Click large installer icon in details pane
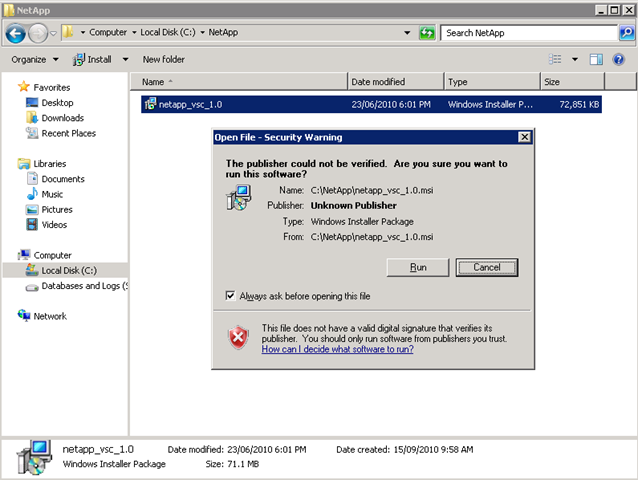The height and width of the screenshot is (480, 638). click(x=34, y=457)
